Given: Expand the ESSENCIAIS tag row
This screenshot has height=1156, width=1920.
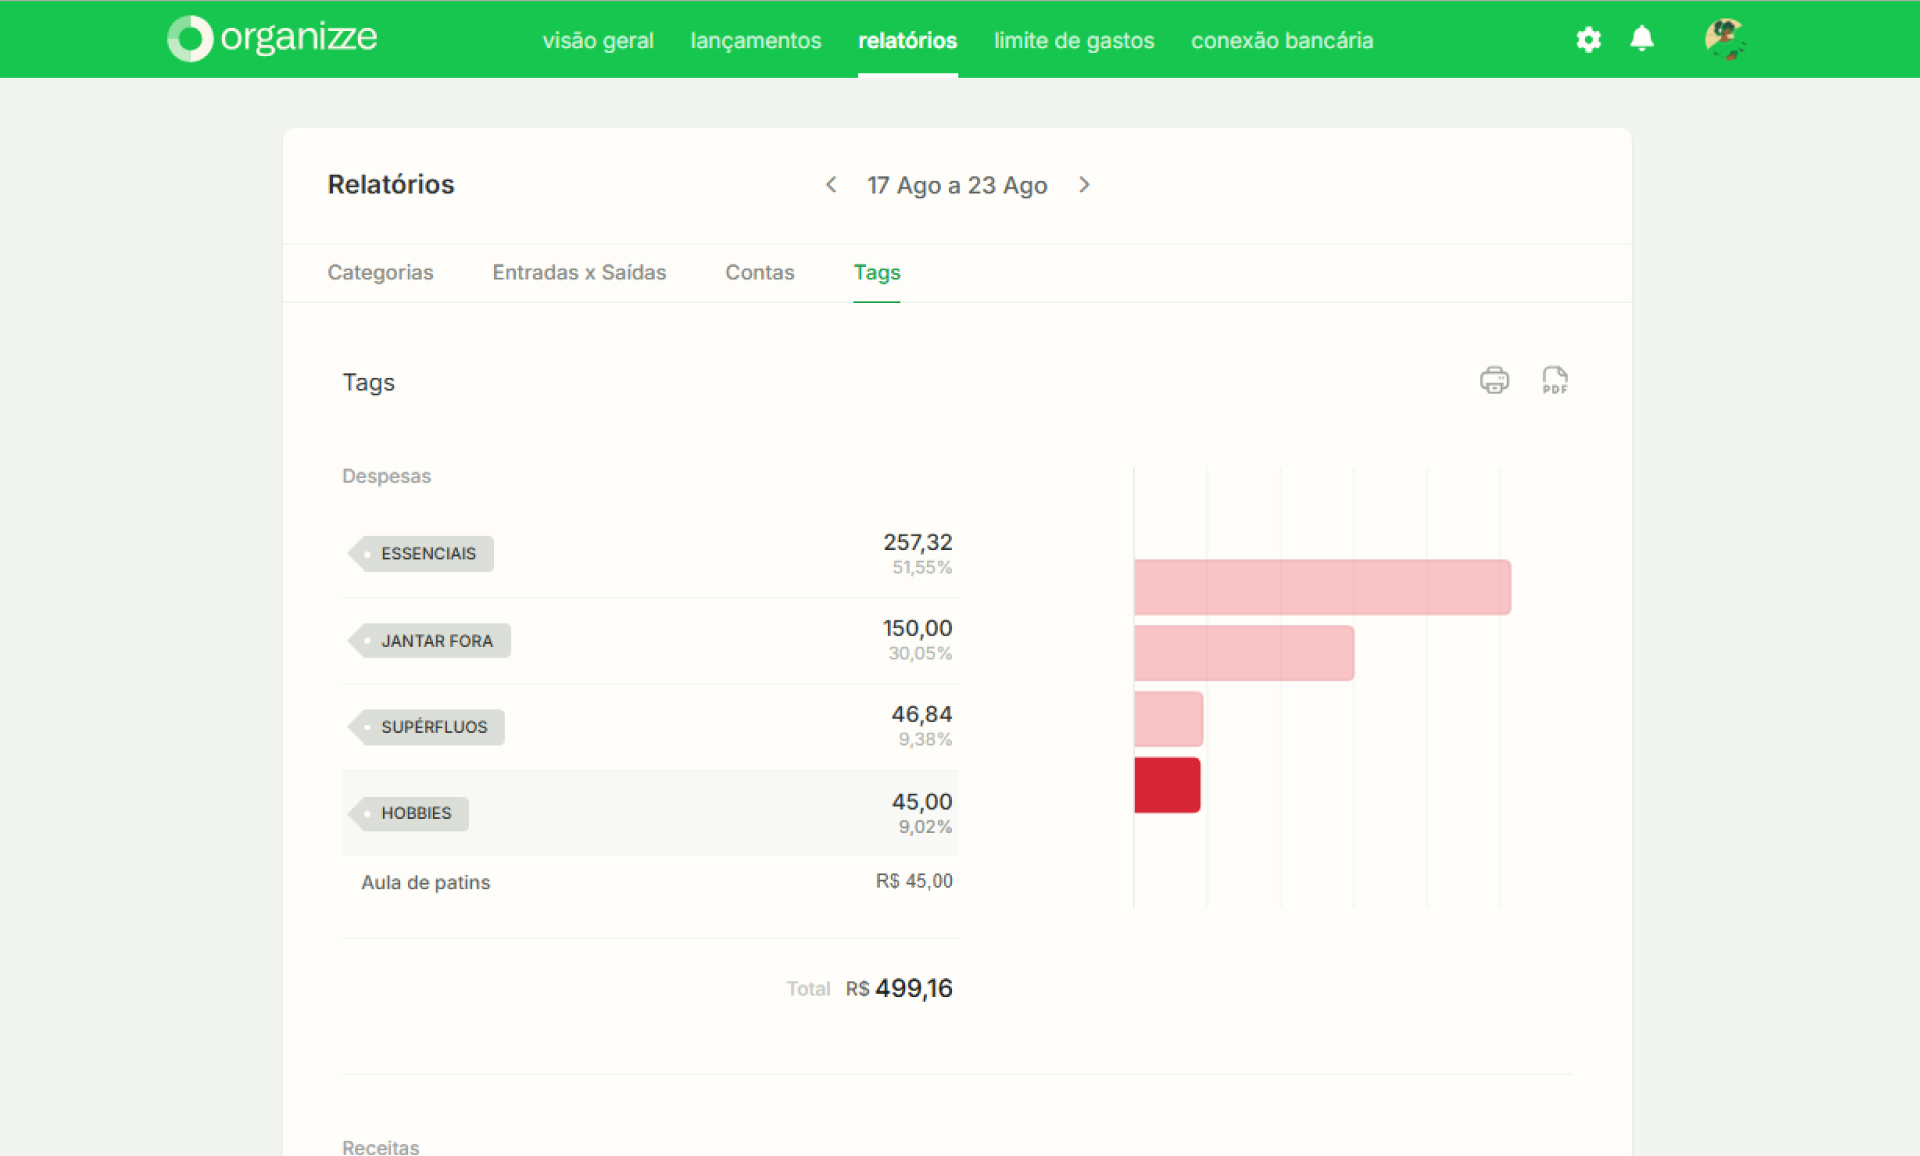Looking at the screenshot, I should pyautogui.click(x=650, y=554).
